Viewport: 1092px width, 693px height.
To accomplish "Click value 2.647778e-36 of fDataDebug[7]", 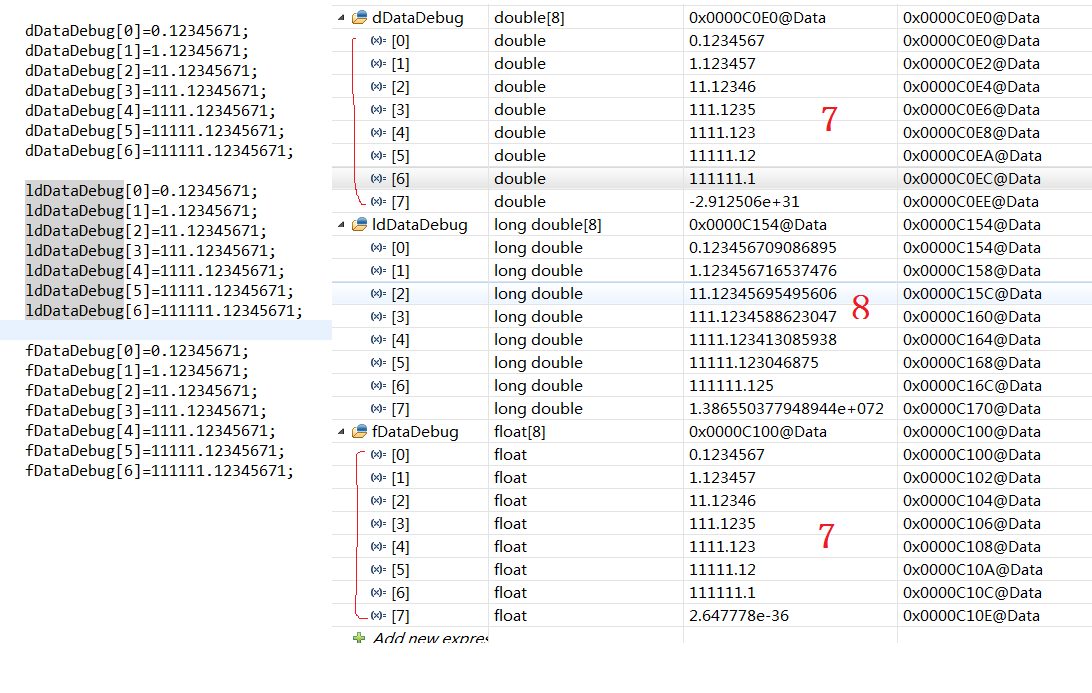I will [739, 615].
